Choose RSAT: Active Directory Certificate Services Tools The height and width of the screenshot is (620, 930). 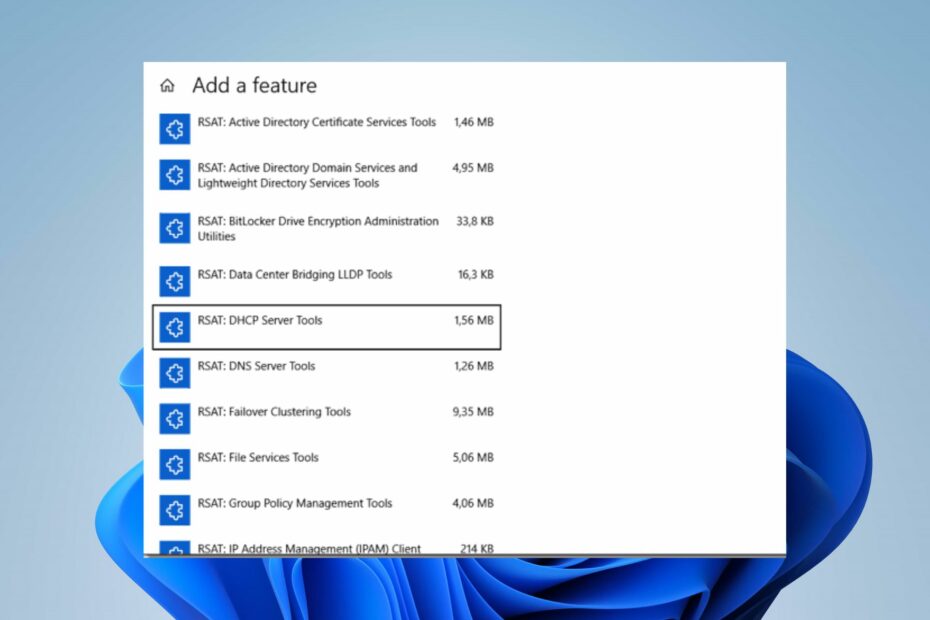[317, 122]
